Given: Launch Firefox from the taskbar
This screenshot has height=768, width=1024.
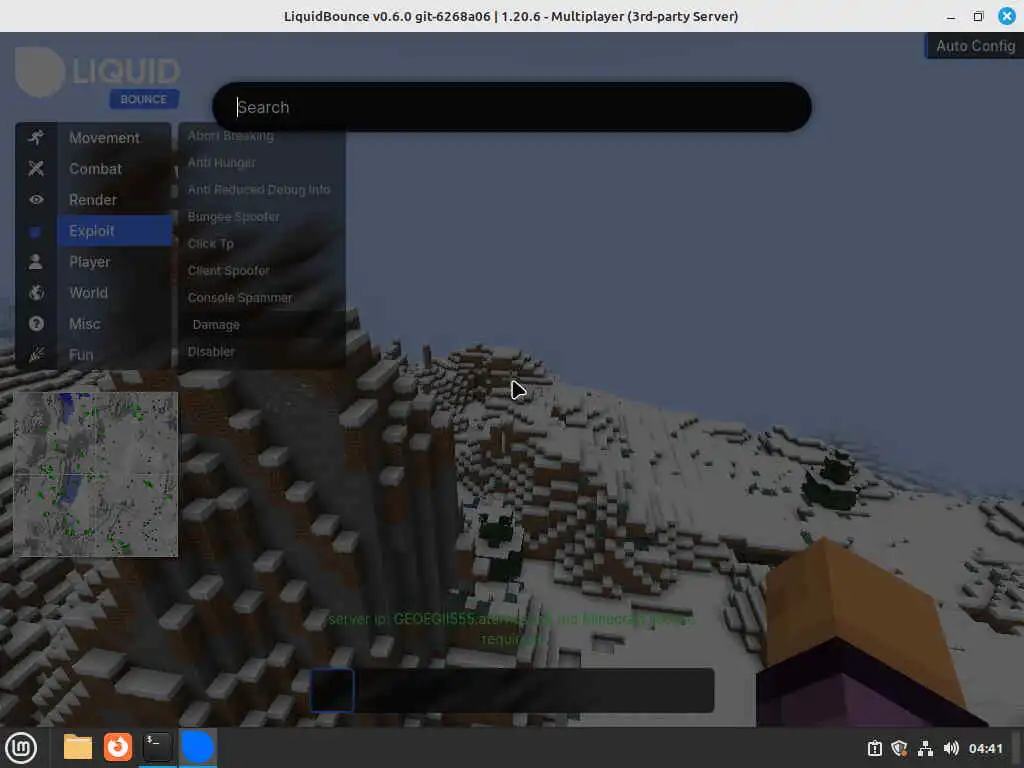Looking at the screenshot, I should pyautogui.click(x=118, y=747).
